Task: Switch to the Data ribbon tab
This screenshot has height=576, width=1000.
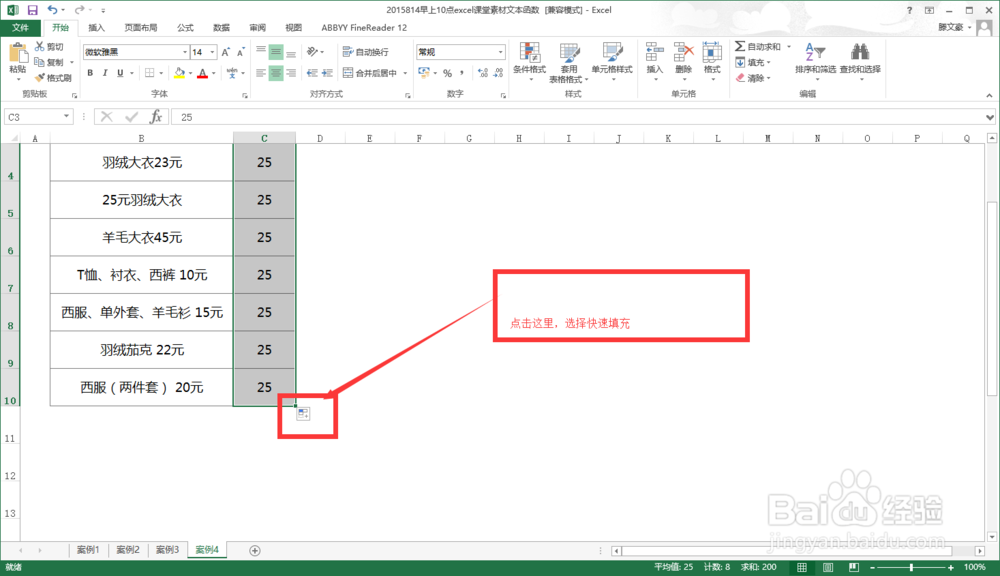Action: (x=221, y=27)
